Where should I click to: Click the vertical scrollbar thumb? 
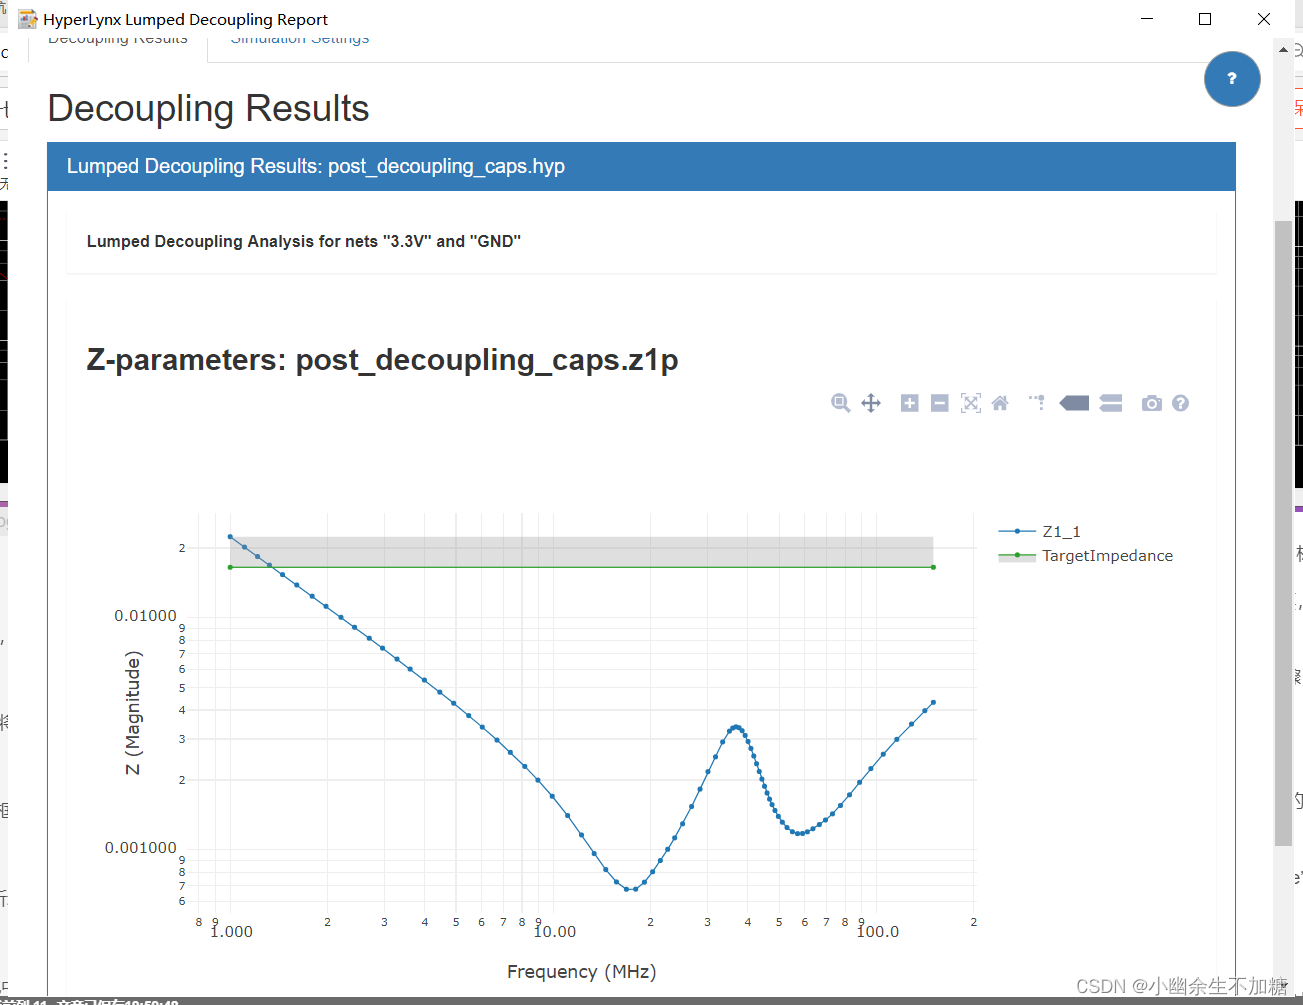[x=1283, y=532]
